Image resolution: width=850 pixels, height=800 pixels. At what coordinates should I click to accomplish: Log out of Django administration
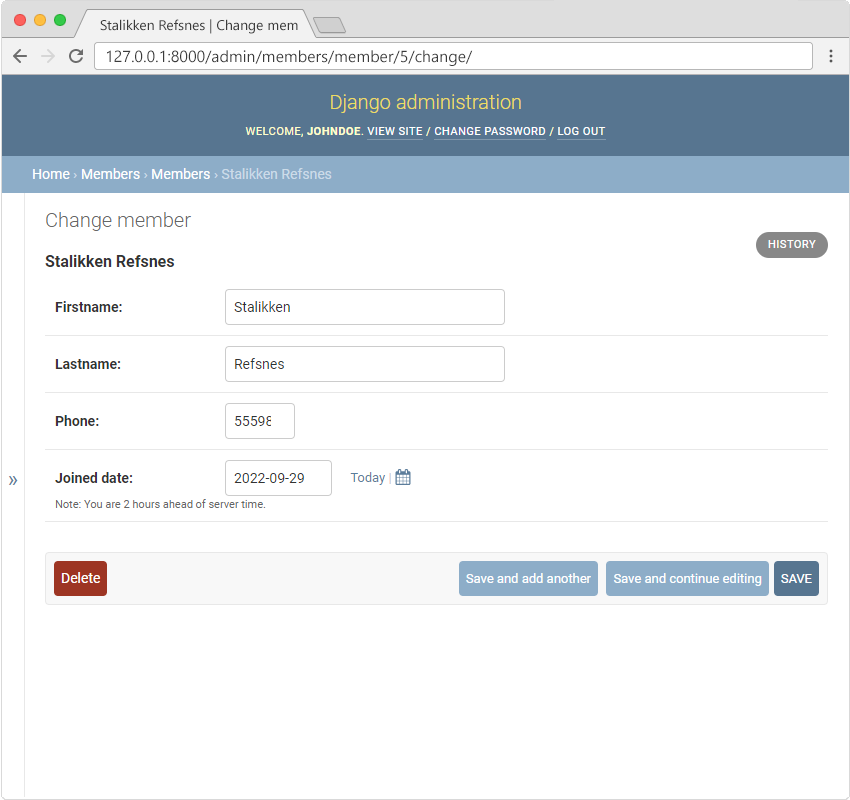[581, 131]
